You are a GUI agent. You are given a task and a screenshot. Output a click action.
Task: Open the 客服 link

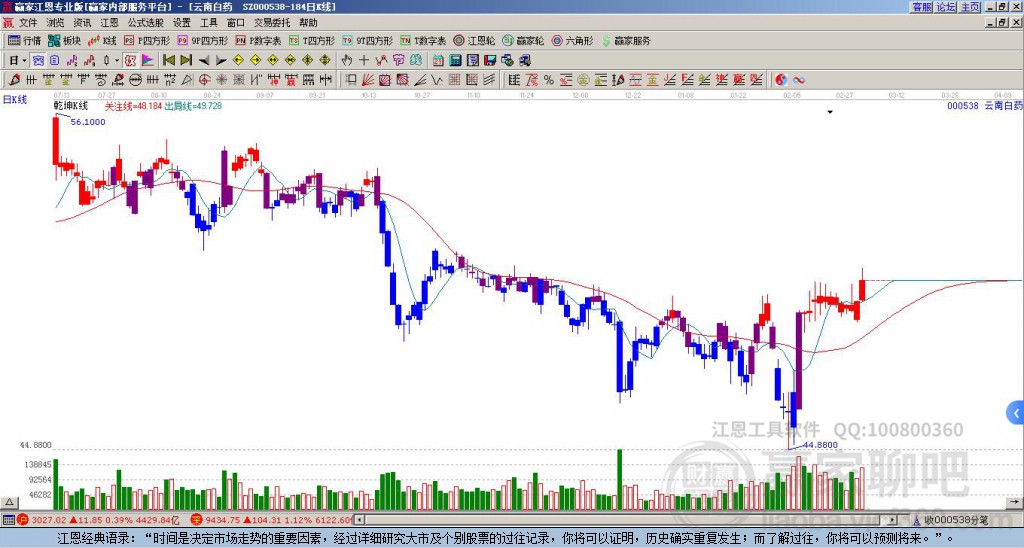(x=921, y=7)
